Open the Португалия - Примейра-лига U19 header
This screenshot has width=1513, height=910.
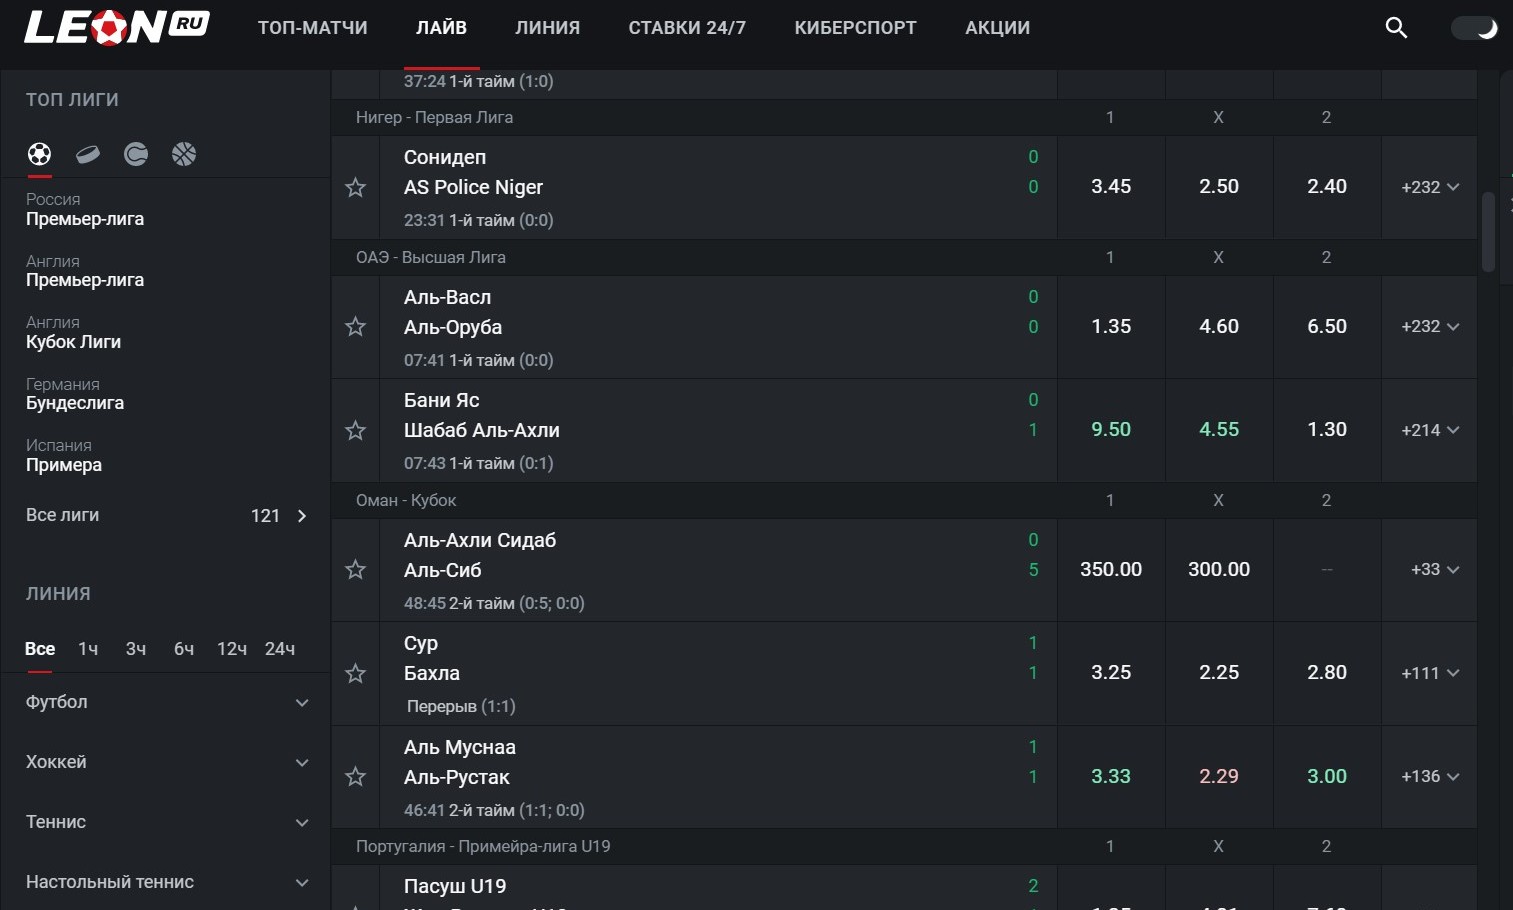(483, 846)
